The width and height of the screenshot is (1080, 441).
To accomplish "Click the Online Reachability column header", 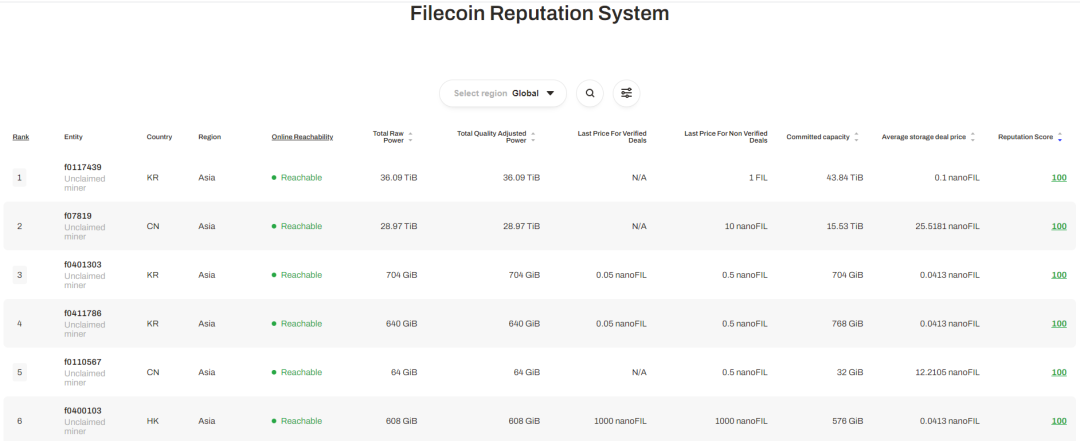I will tap(302, 137).
